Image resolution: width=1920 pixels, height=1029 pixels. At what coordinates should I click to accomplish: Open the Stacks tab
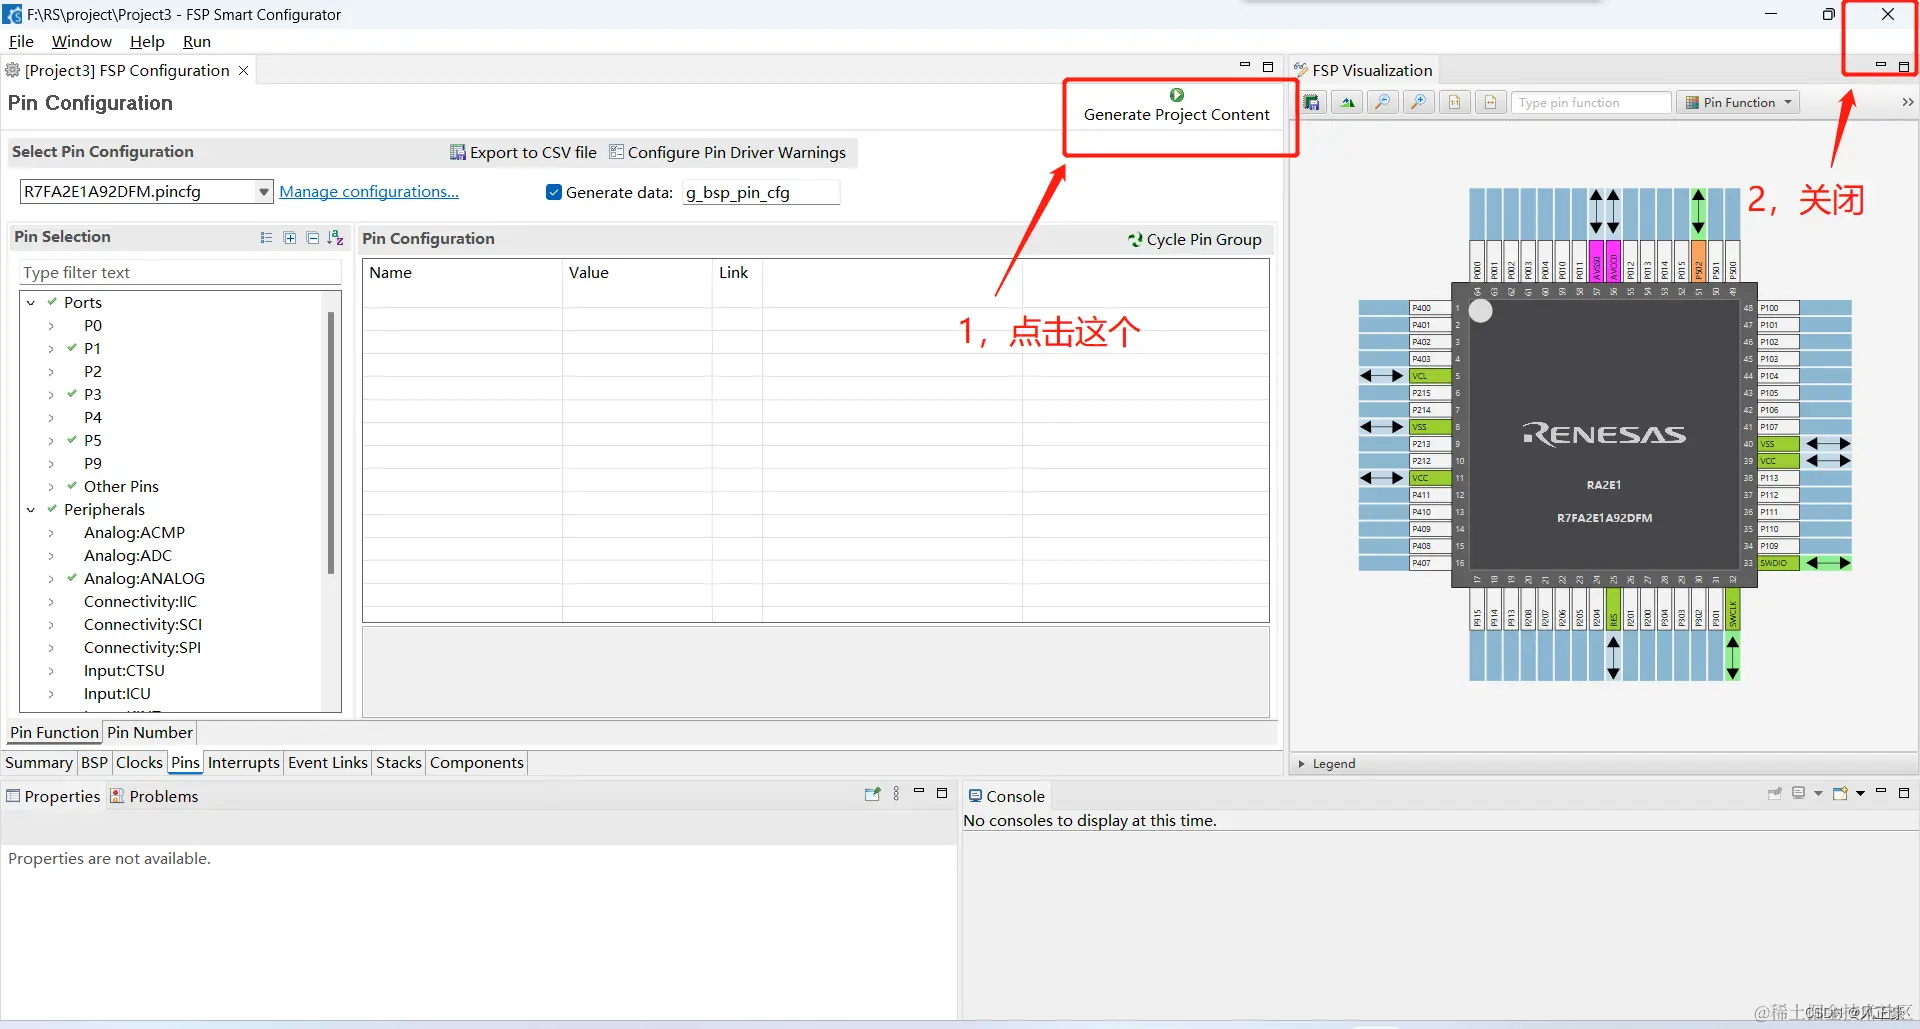tap(399, 762)
